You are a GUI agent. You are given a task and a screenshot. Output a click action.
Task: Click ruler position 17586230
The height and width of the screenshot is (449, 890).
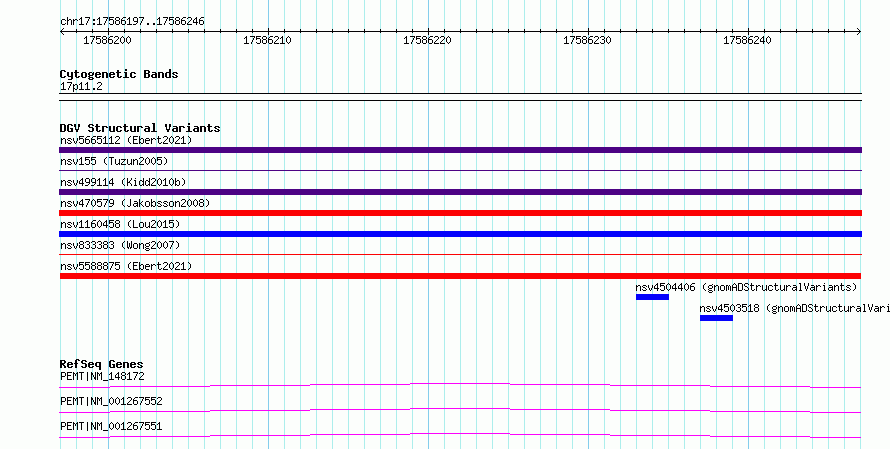[x=587, y=40]
